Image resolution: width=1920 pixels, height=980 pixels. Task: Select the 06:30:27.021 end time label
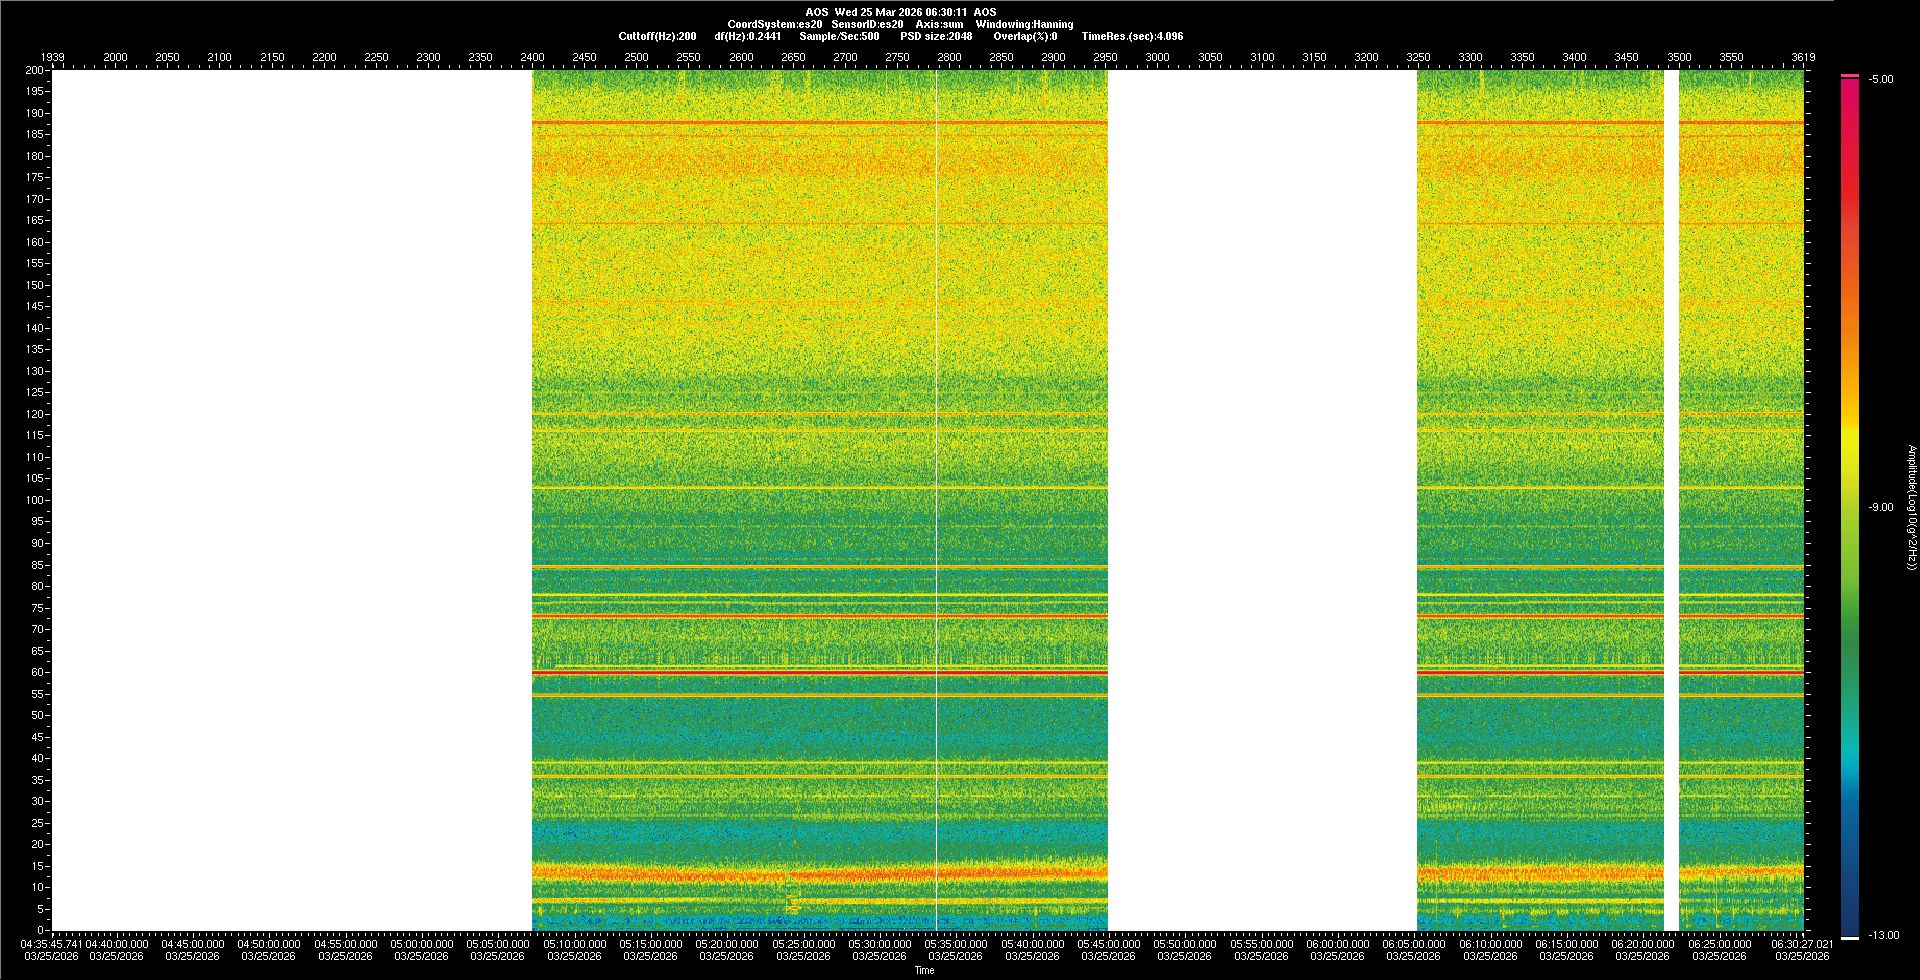(1801, 944)
